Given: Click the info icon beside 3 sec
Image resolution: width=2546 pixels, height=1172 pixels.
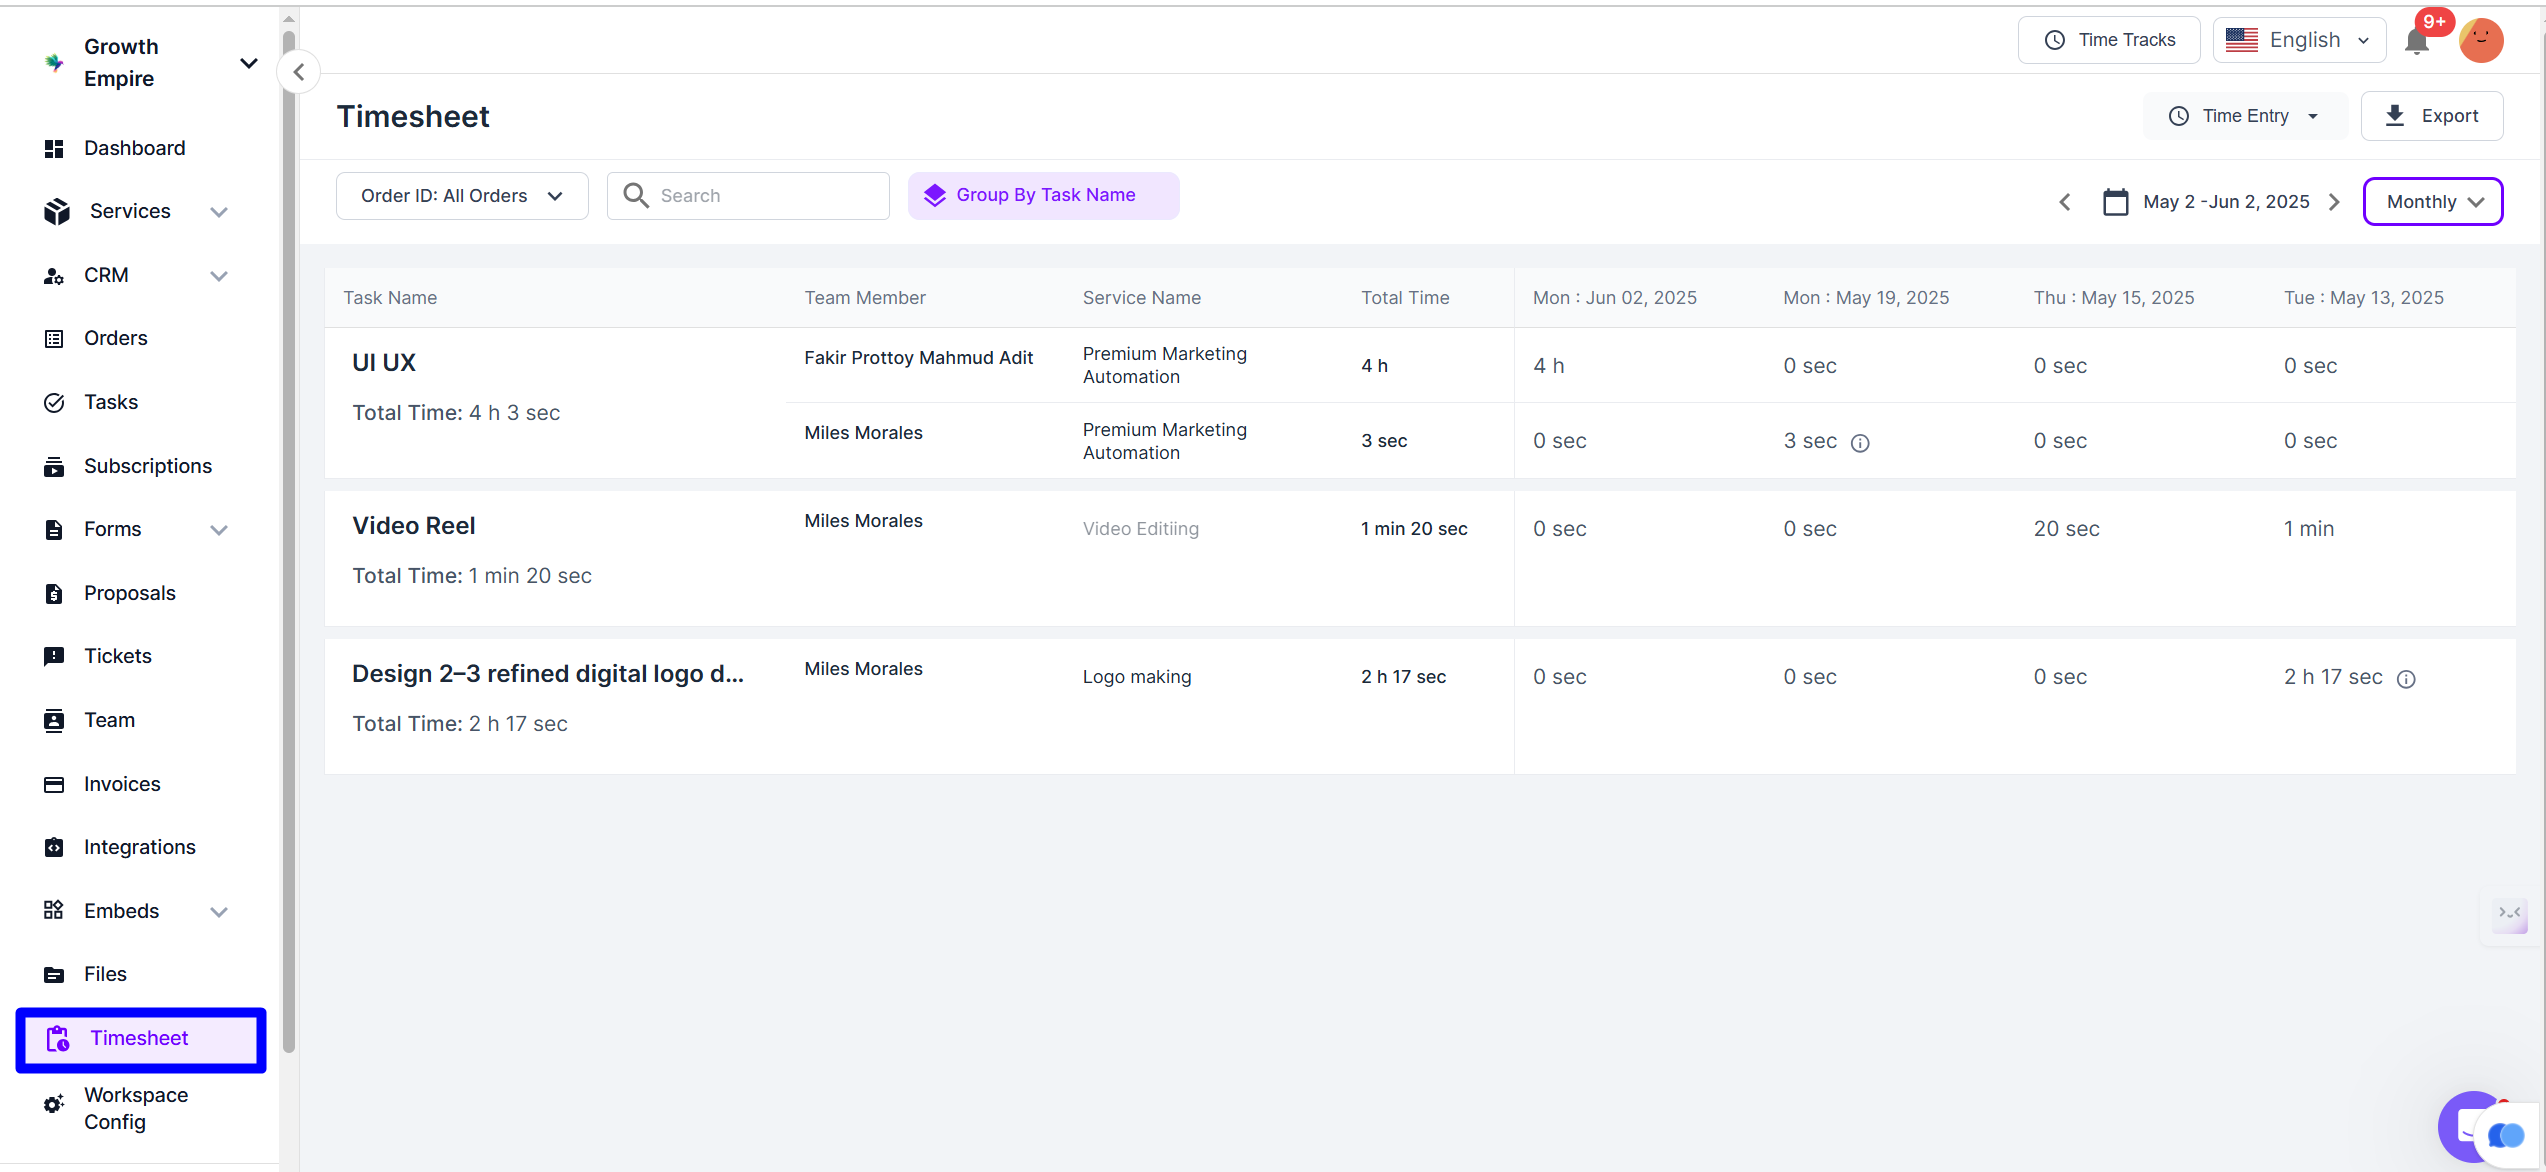Looking at the screenshot, I should click(1860, 443).
